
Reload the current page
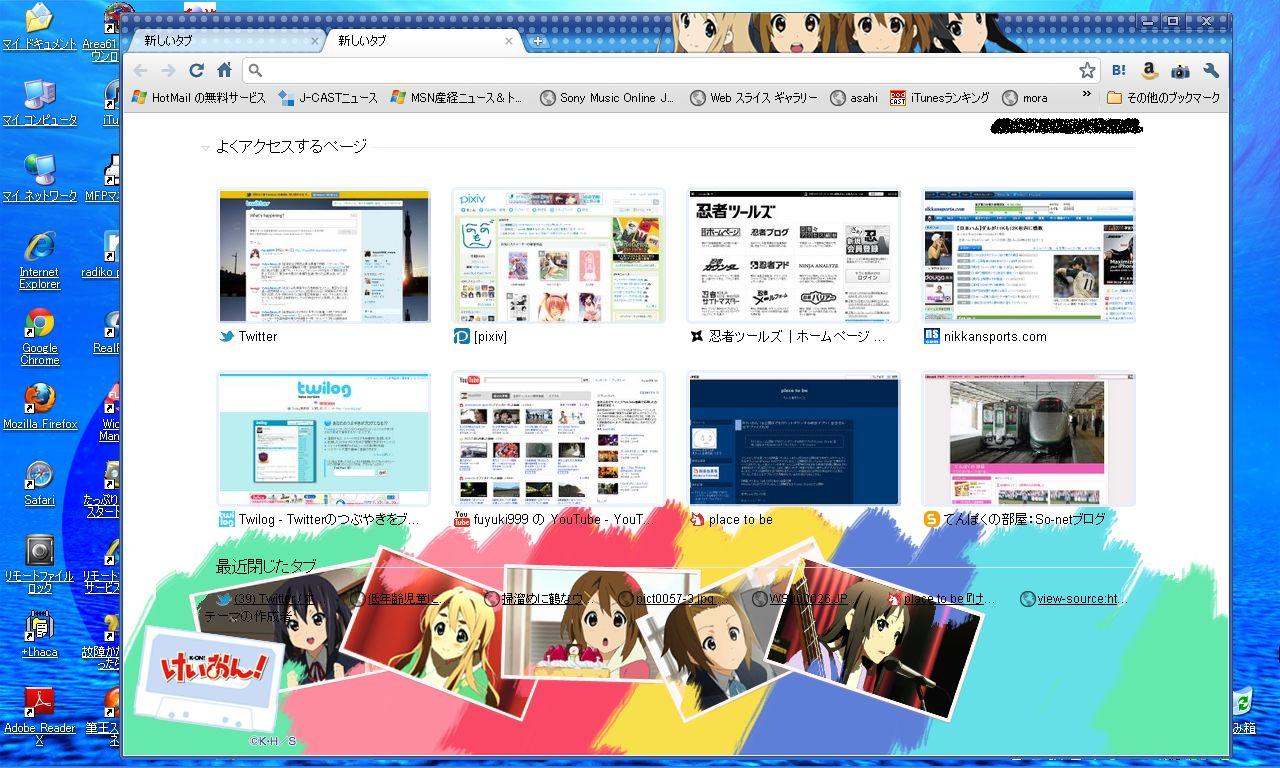(196, 70)
